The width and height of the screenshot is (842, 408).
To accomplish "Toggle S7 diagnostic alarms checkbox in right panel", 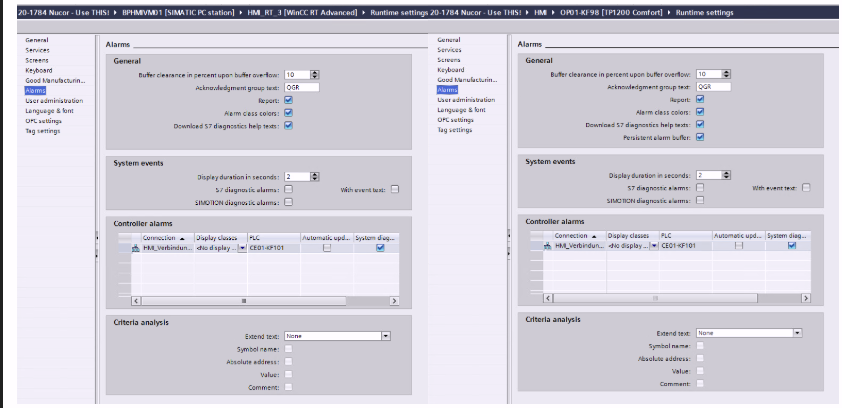I will pos(700,187).
